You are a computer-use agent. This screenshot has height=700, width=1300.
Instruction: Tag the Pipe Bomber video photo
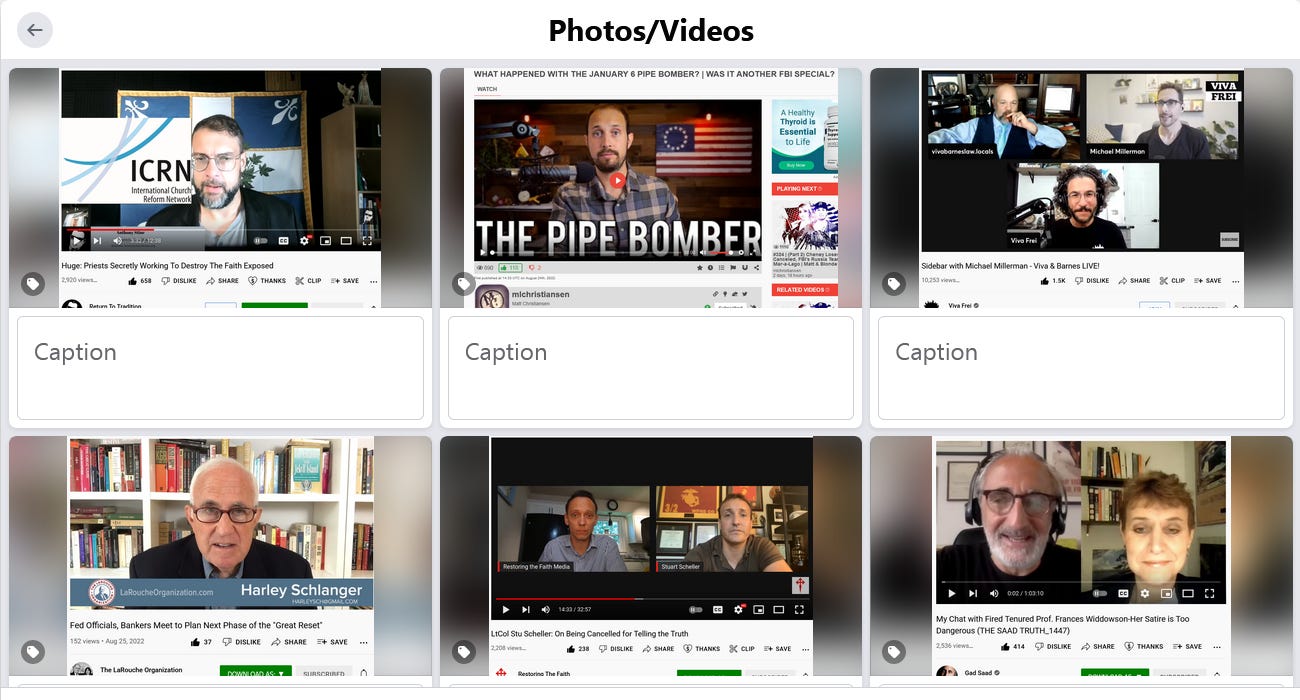[464, 284]
